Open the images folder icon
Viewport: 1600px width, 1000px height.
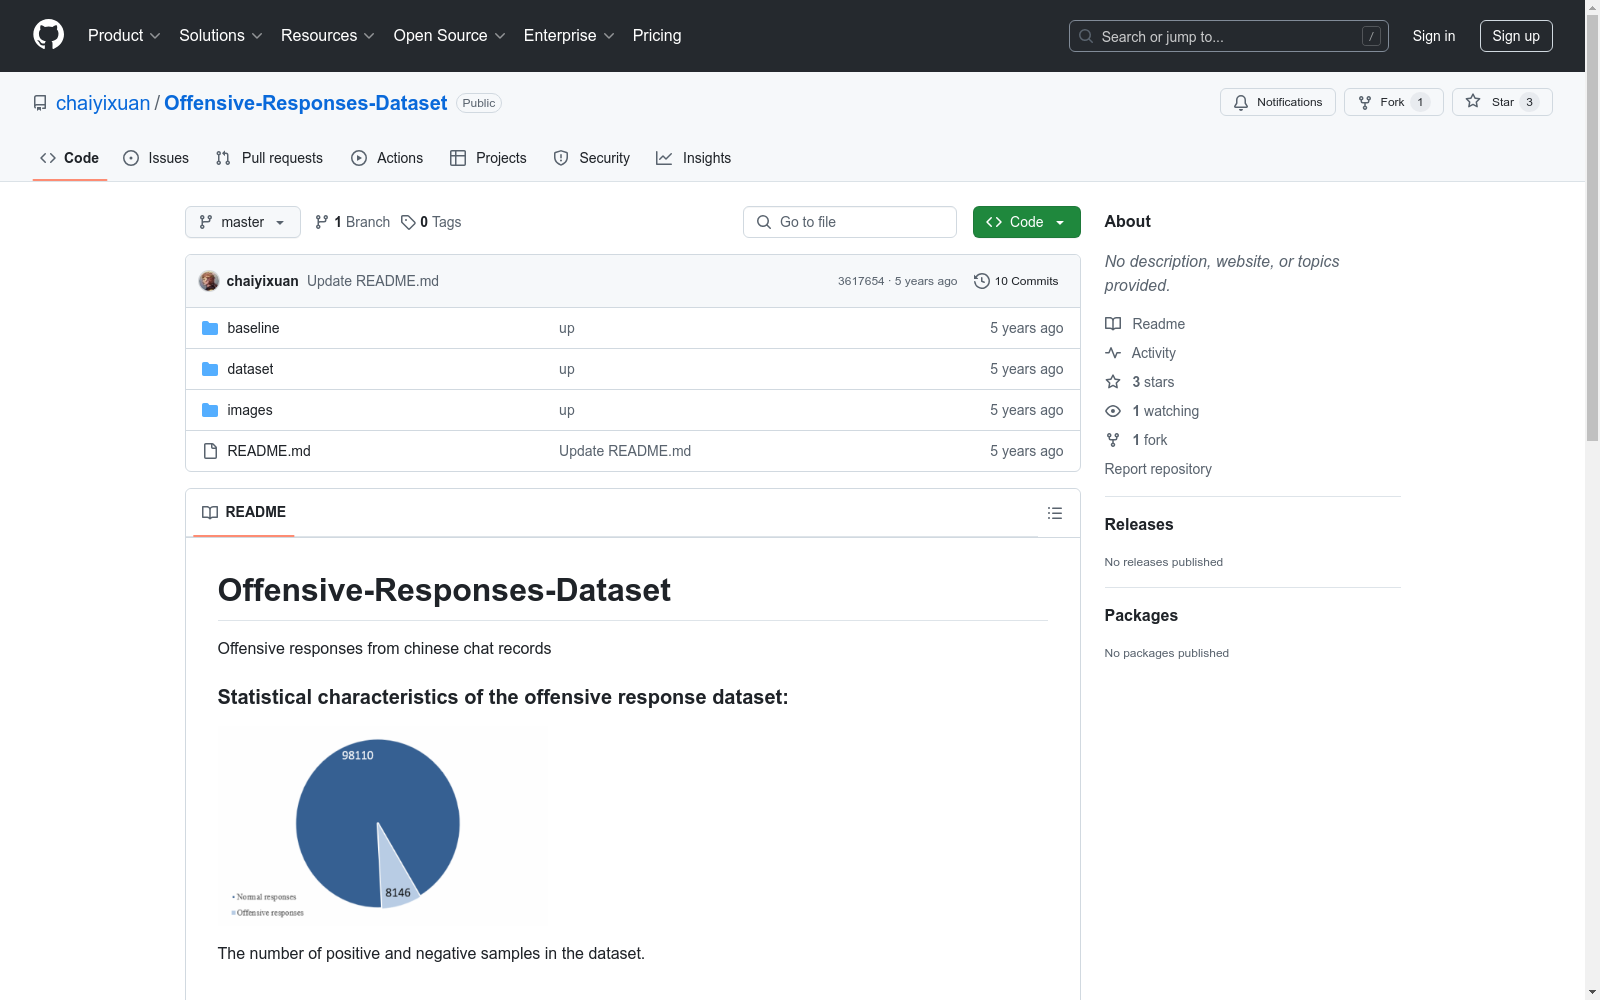coord(210,410)
